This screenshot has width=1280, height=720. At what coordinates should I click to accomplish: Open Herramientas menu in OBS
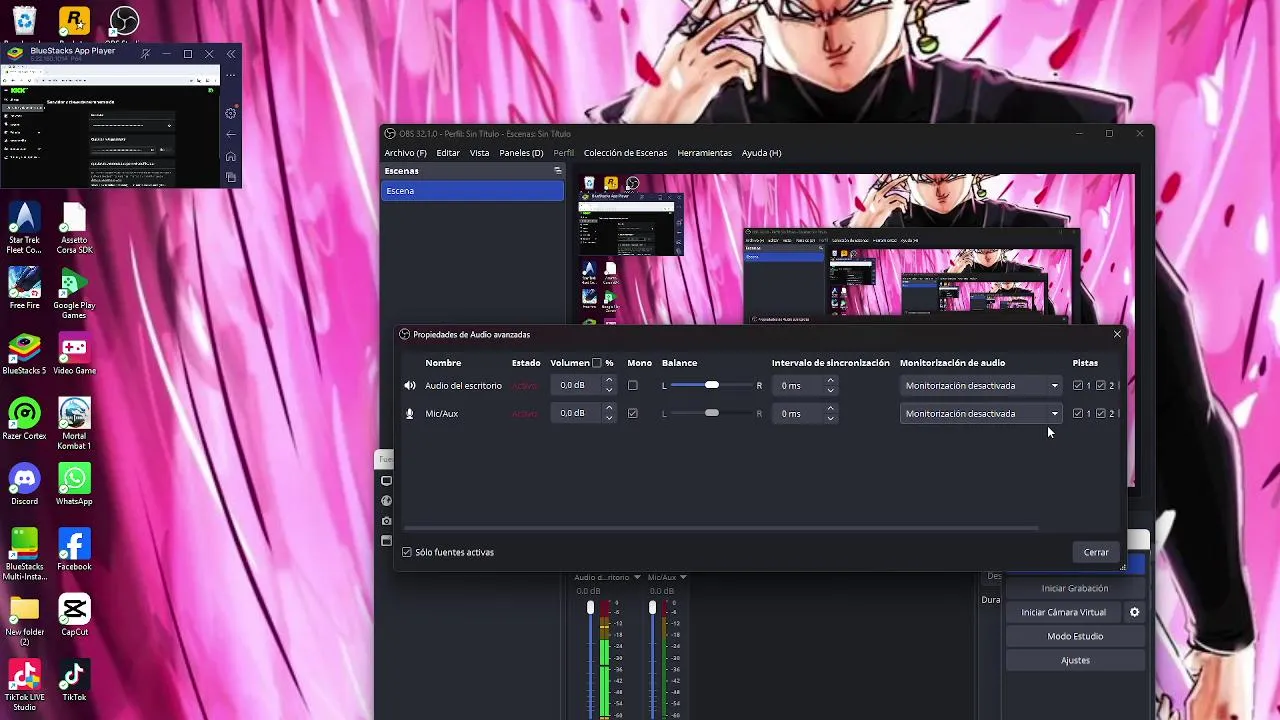tap(705, 153)
